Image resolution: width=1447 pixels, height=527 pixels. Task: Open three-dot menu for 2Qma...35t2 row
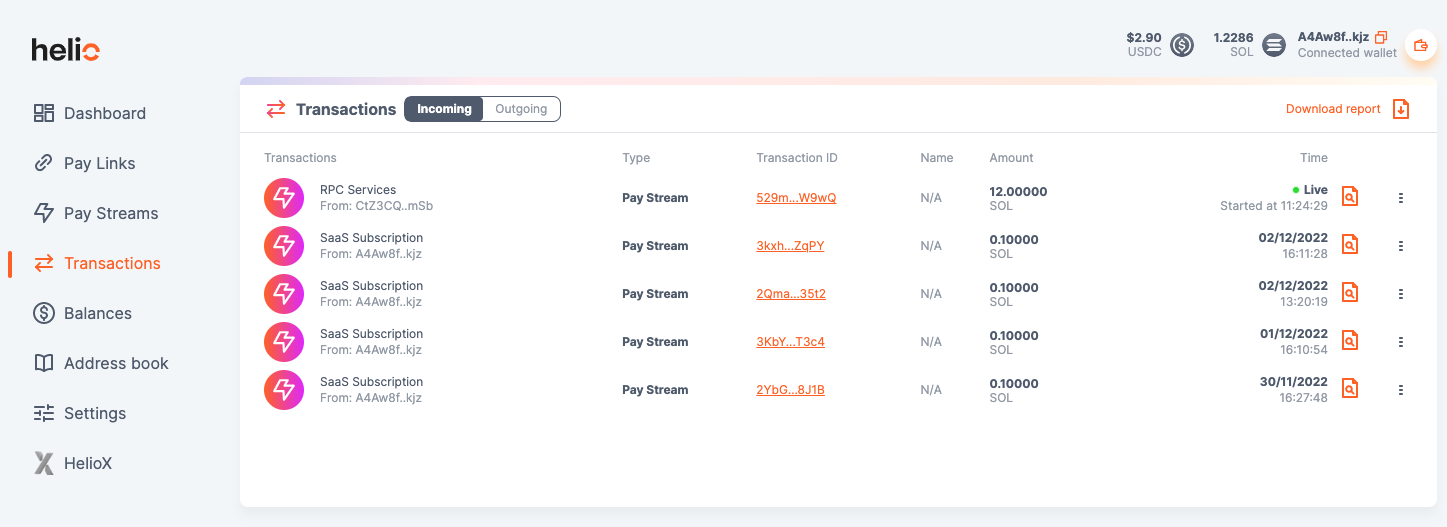[x=1400, y=294]
